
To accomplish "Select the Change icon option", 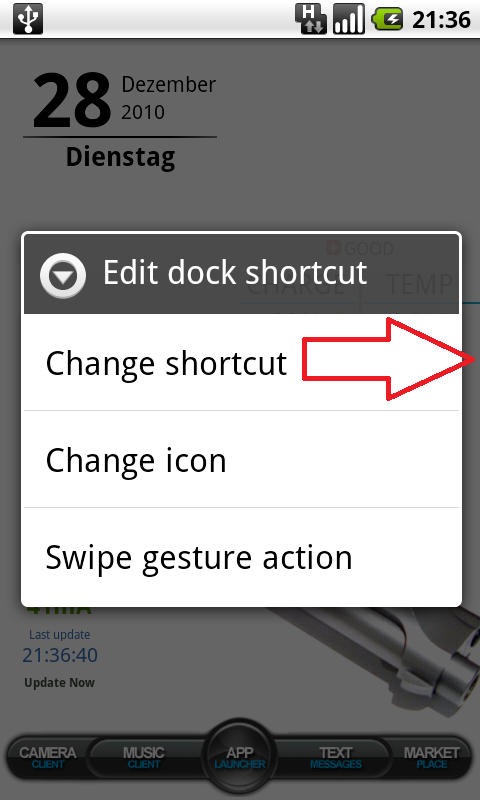I will coord(241,459).
